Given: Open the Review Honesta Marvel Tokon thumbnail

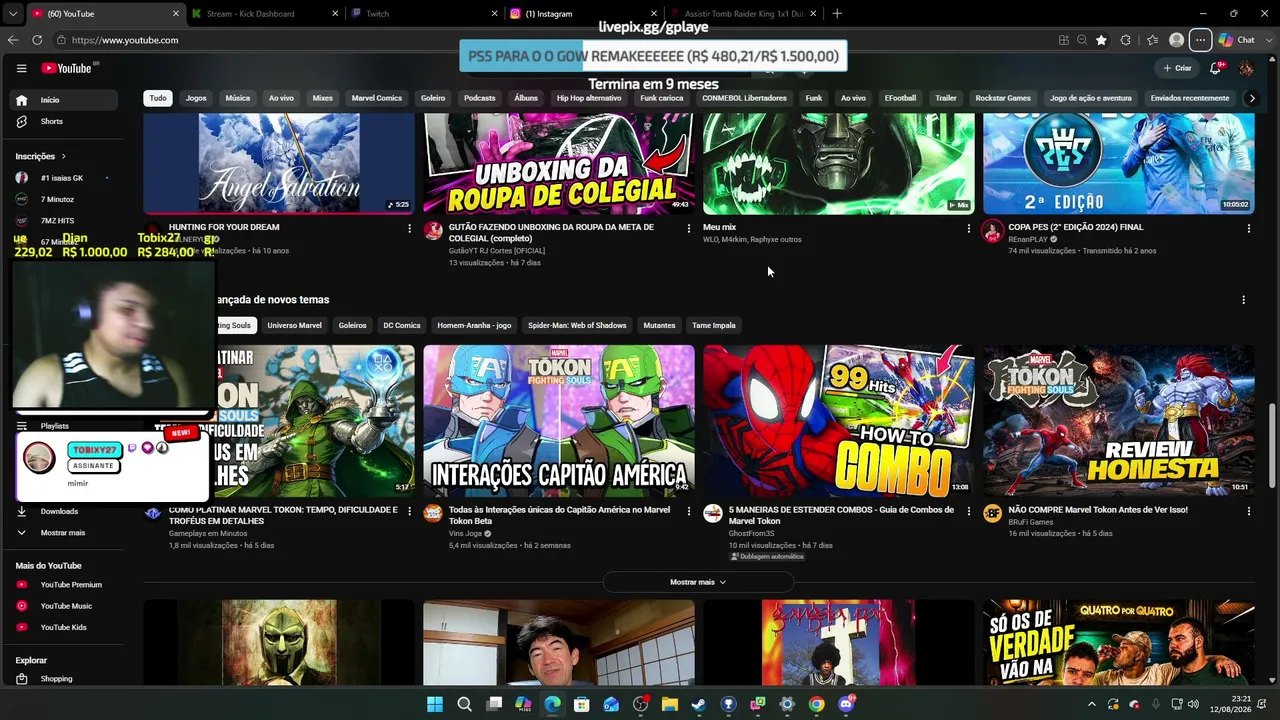Looking at the screenshot, I should pyautogui.click(x=1119, y=421).
